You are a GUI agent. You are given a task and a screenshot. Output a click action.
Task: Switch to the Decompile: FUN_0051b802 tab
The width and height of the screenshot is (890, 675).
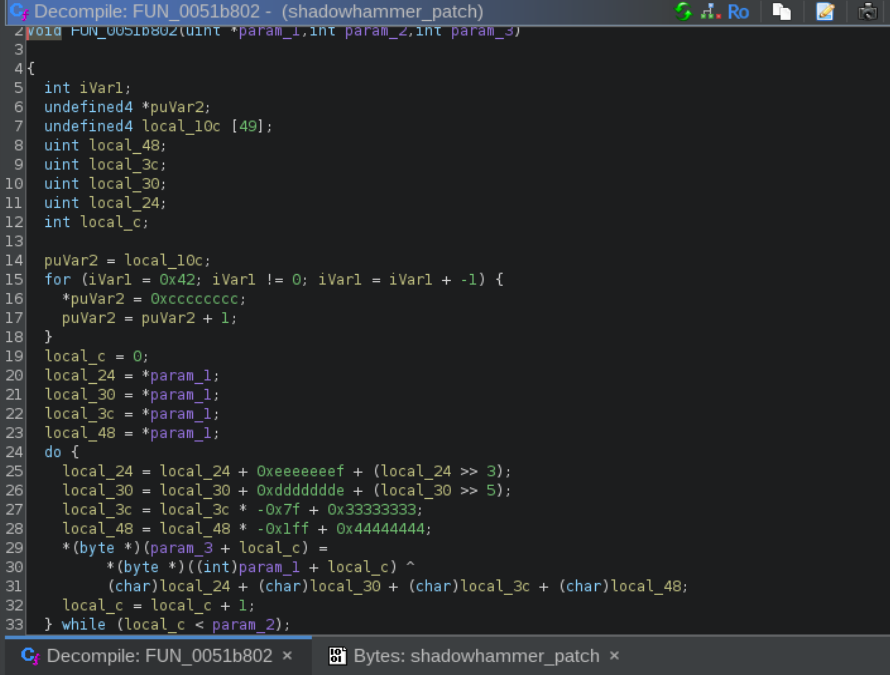159,656
